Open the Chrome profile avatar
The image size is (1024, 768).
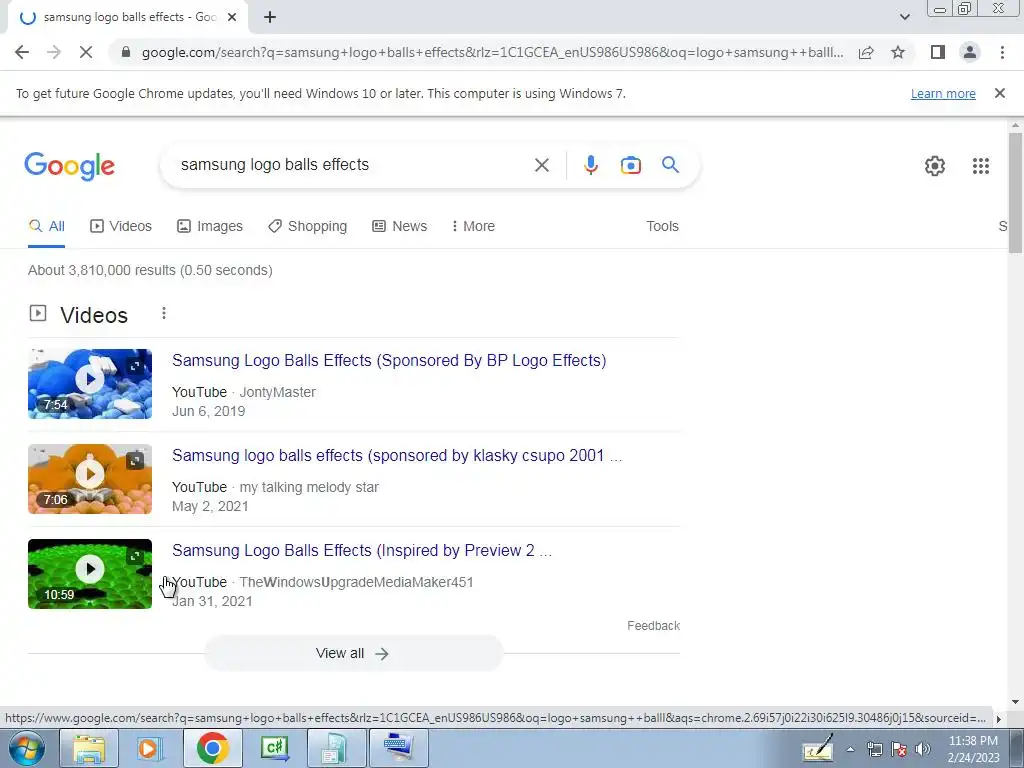[970, 52]
